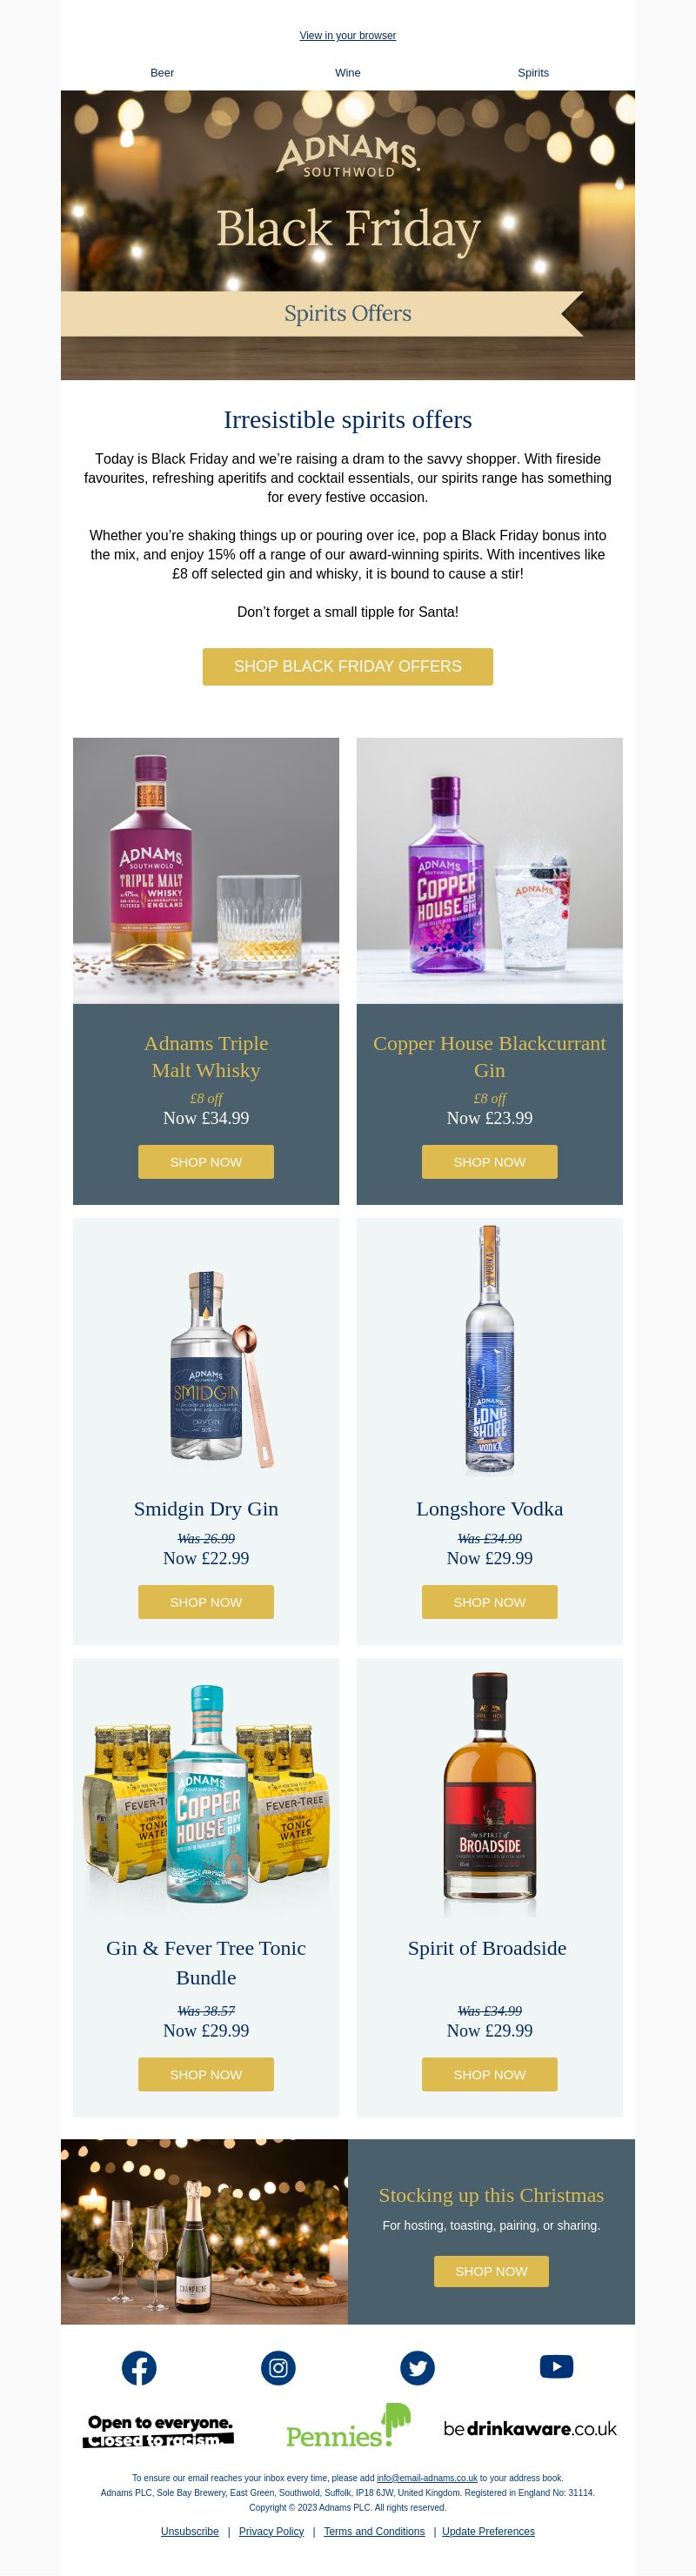Open the Facebook social icon

[x=139, y=2368]
